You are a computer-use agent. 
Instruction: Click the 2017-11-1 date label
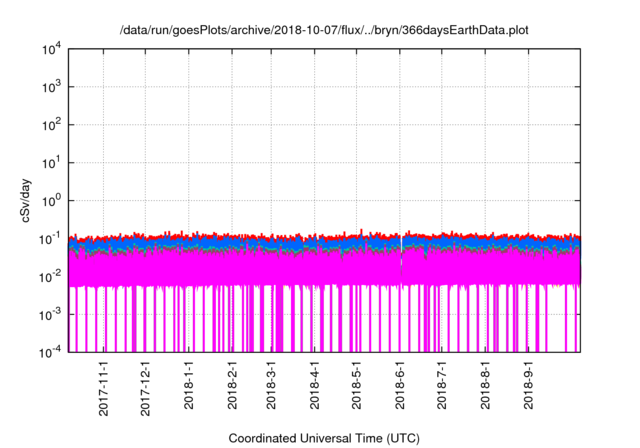tap(104, 388)
